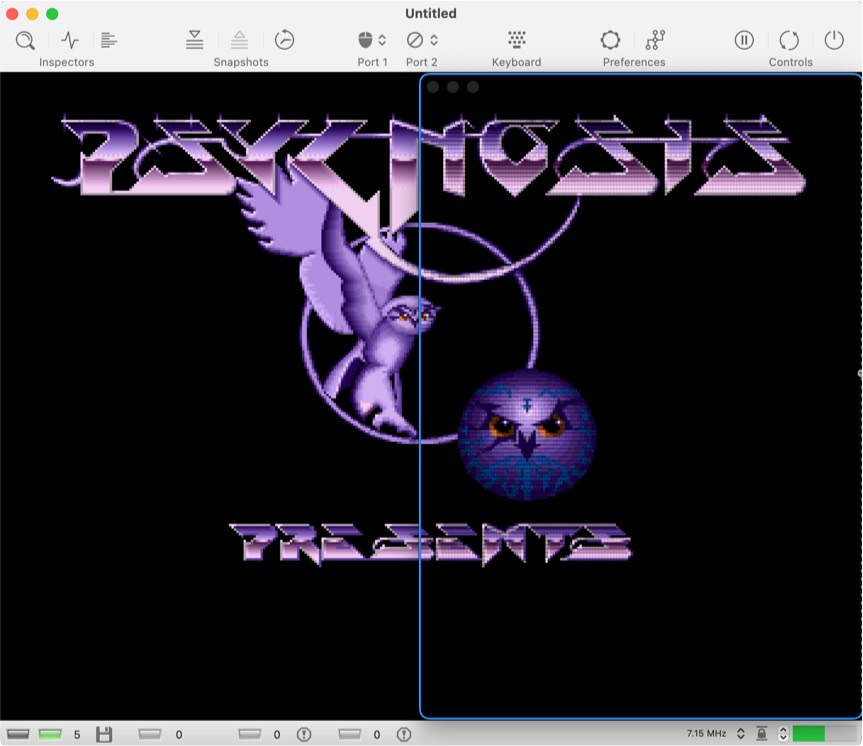Open the virtual Keyboard

point(516,40)
